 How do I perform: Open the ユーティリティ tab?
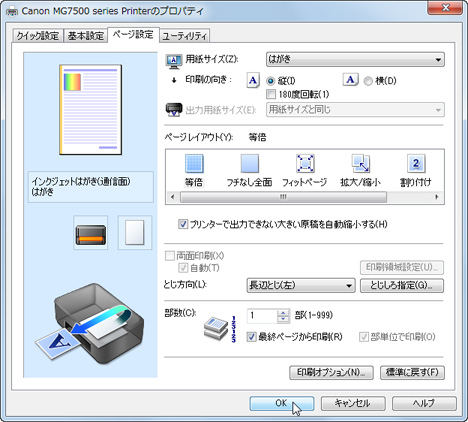[x=185, y=36]
